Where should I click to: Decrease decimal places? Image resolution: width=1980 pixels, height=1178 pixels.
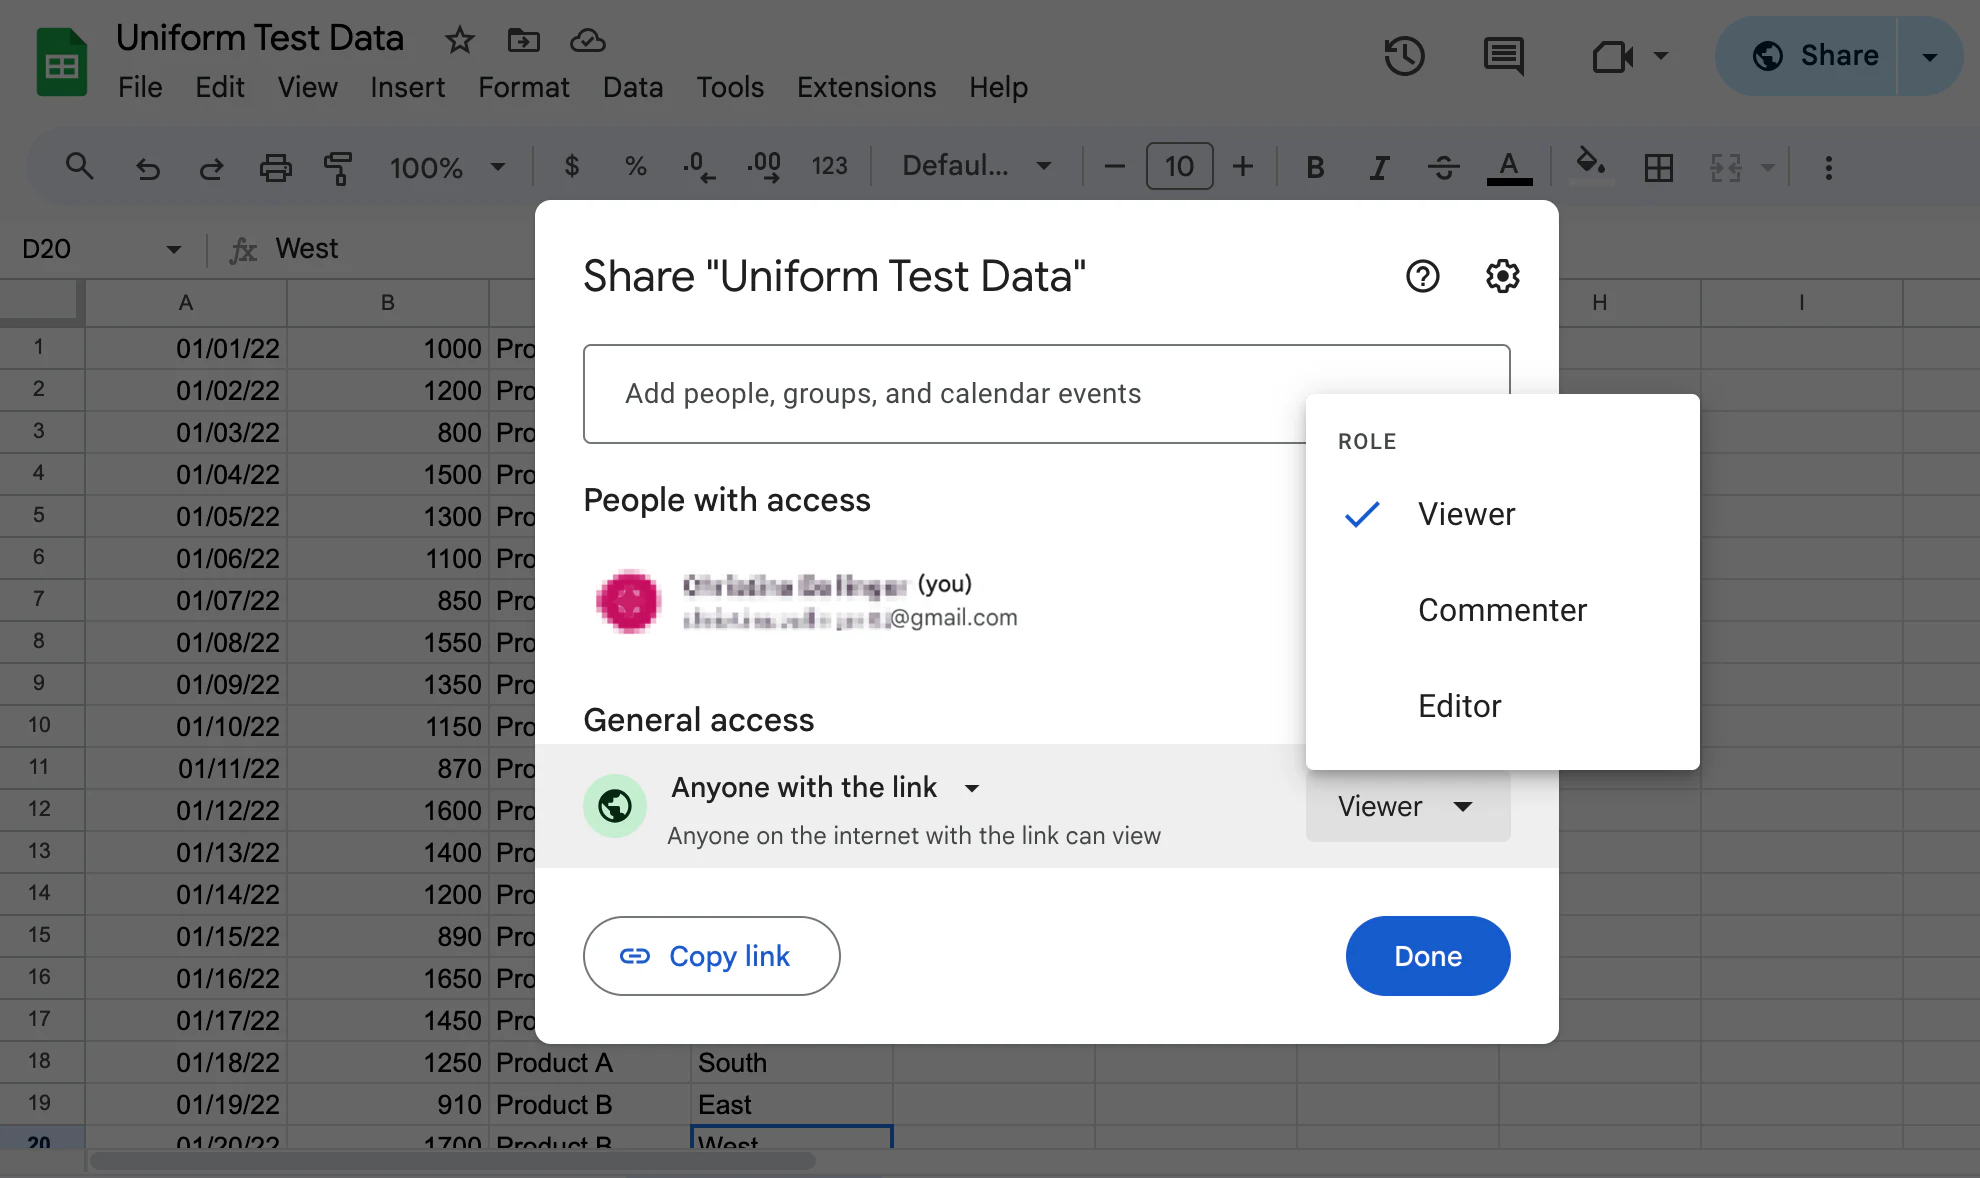tap(699, 166)
